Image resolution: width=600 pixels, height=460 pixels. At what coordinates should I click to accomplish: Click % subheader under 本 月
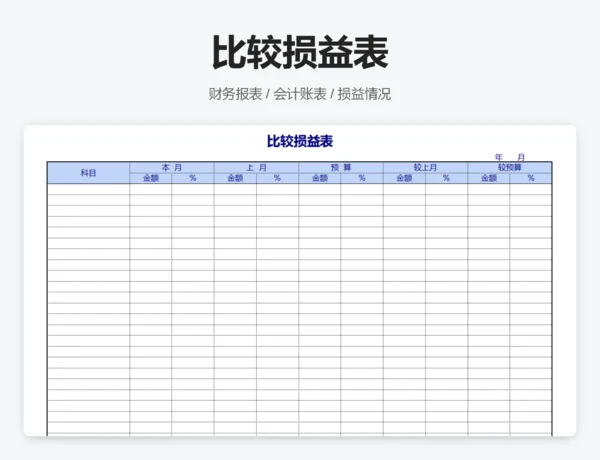click(x=193, y=178)
